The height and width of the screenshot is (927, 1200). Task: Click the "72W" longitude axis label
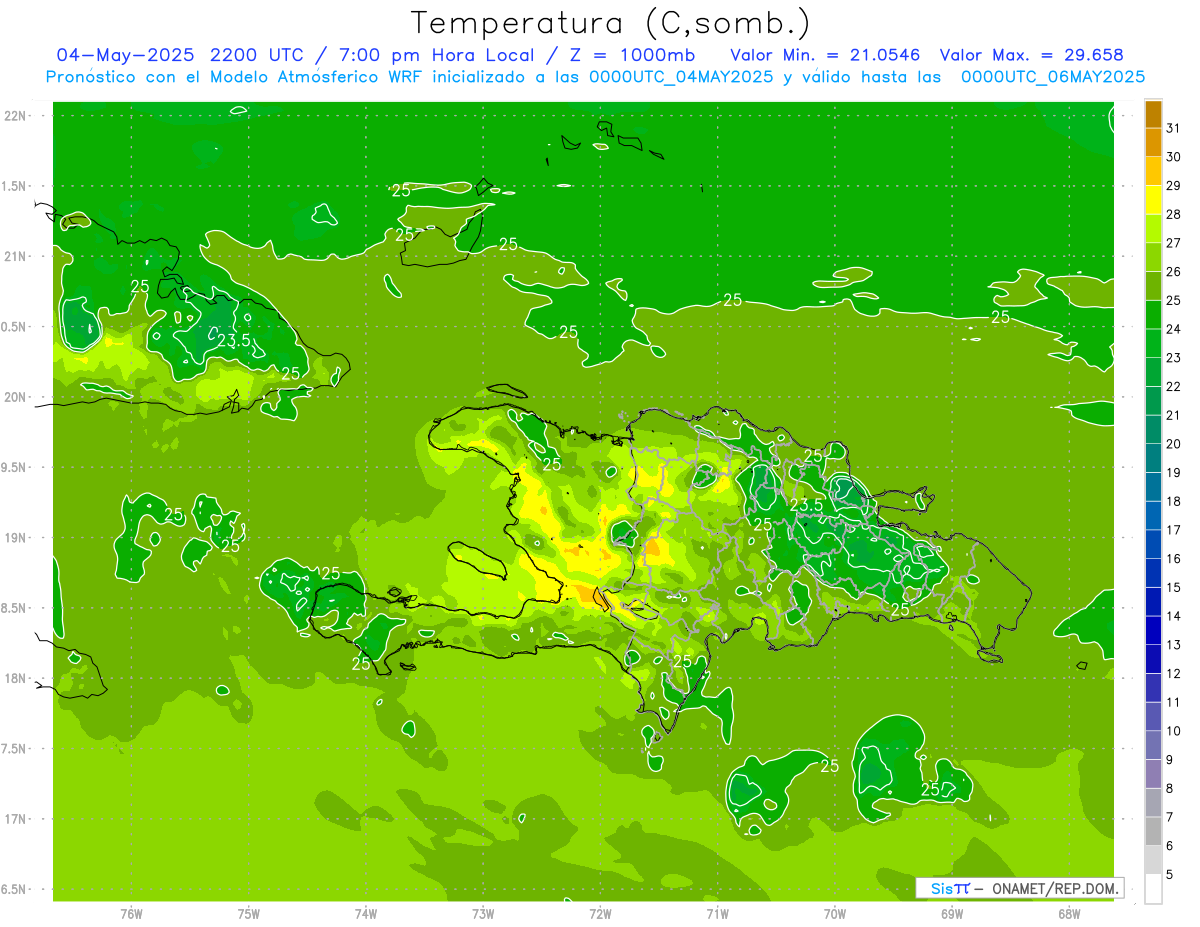click(x=601, y=913)
